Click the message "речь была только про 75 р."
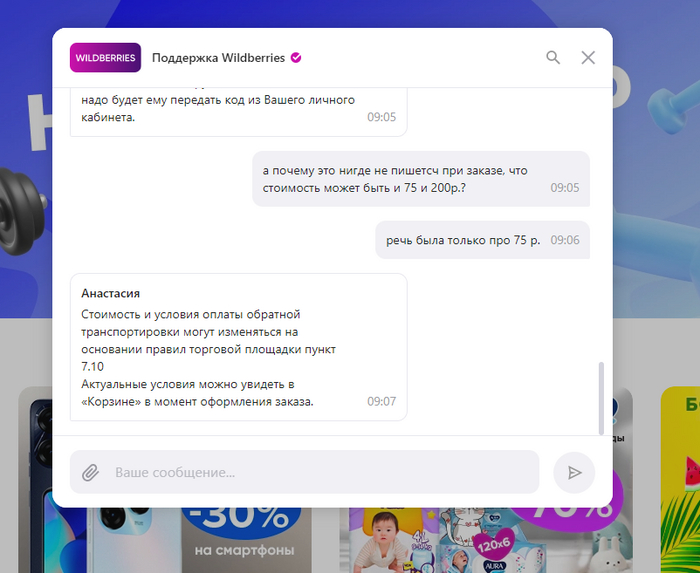This screenshot has height=573, width=700. pyautogui.click(x=483, y=240)
